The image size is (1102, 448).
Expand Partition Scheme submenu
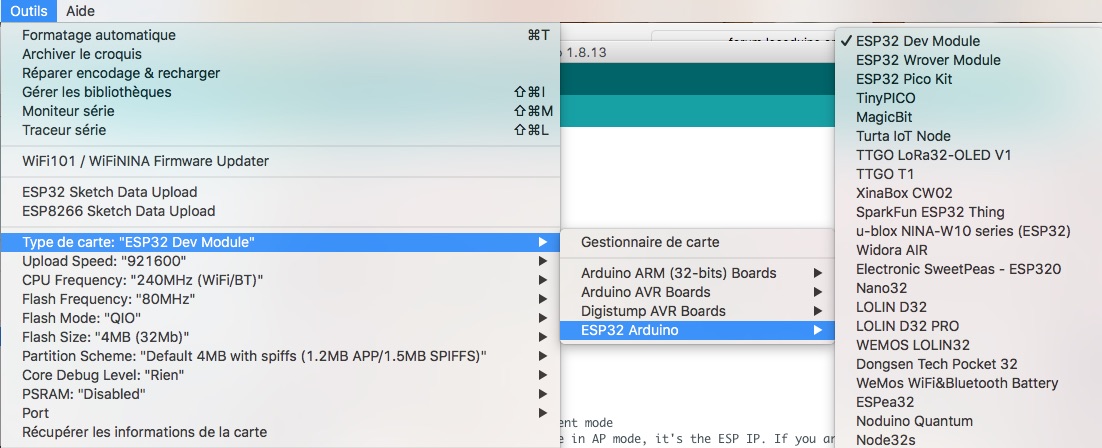click(280, 356)
